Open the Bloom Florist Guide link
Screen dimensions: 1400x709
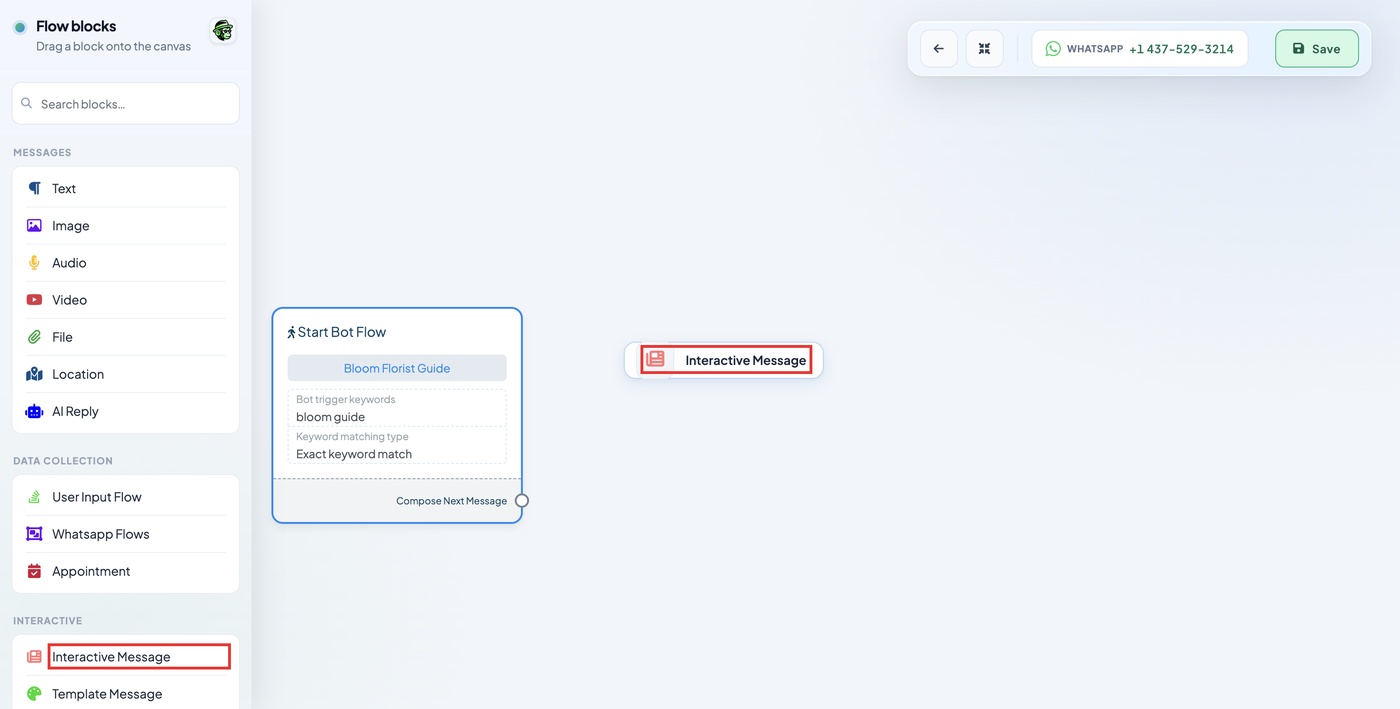click(x=397, y=368)
